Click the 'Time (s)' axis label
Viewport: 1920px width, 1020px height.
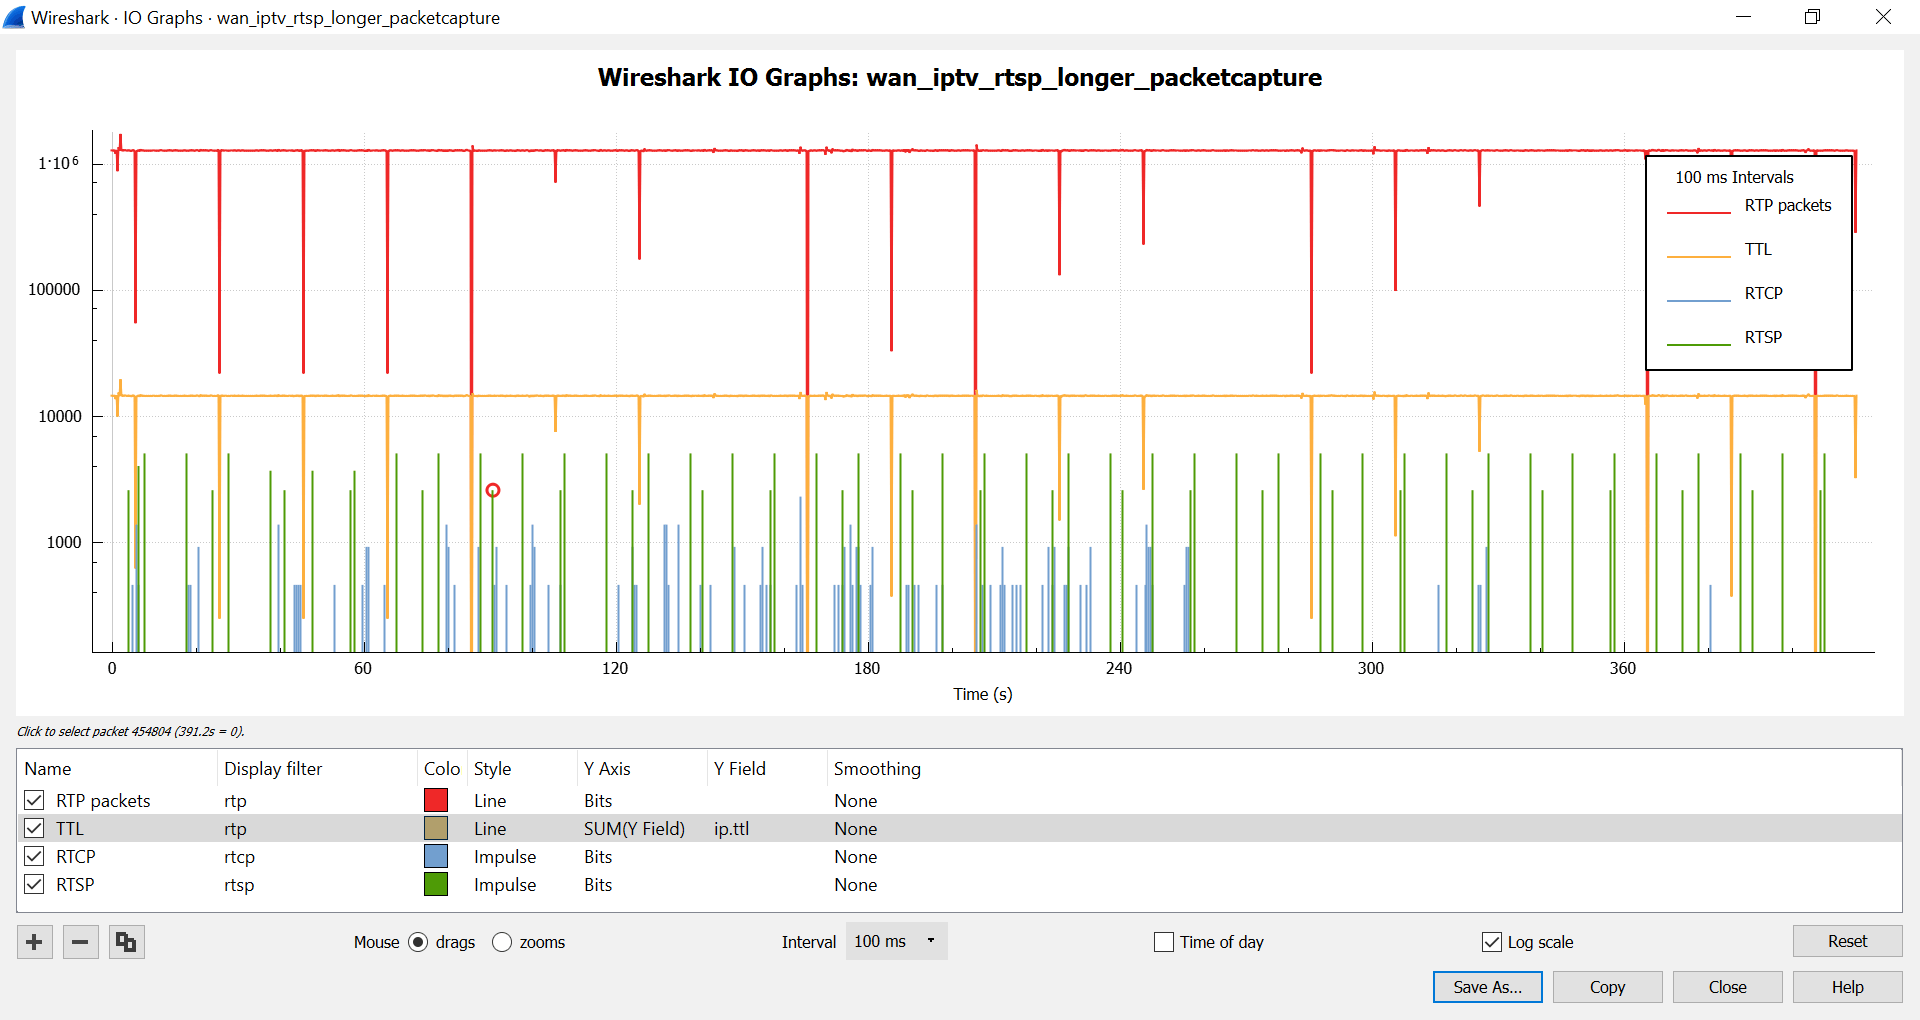coord(983,694)
